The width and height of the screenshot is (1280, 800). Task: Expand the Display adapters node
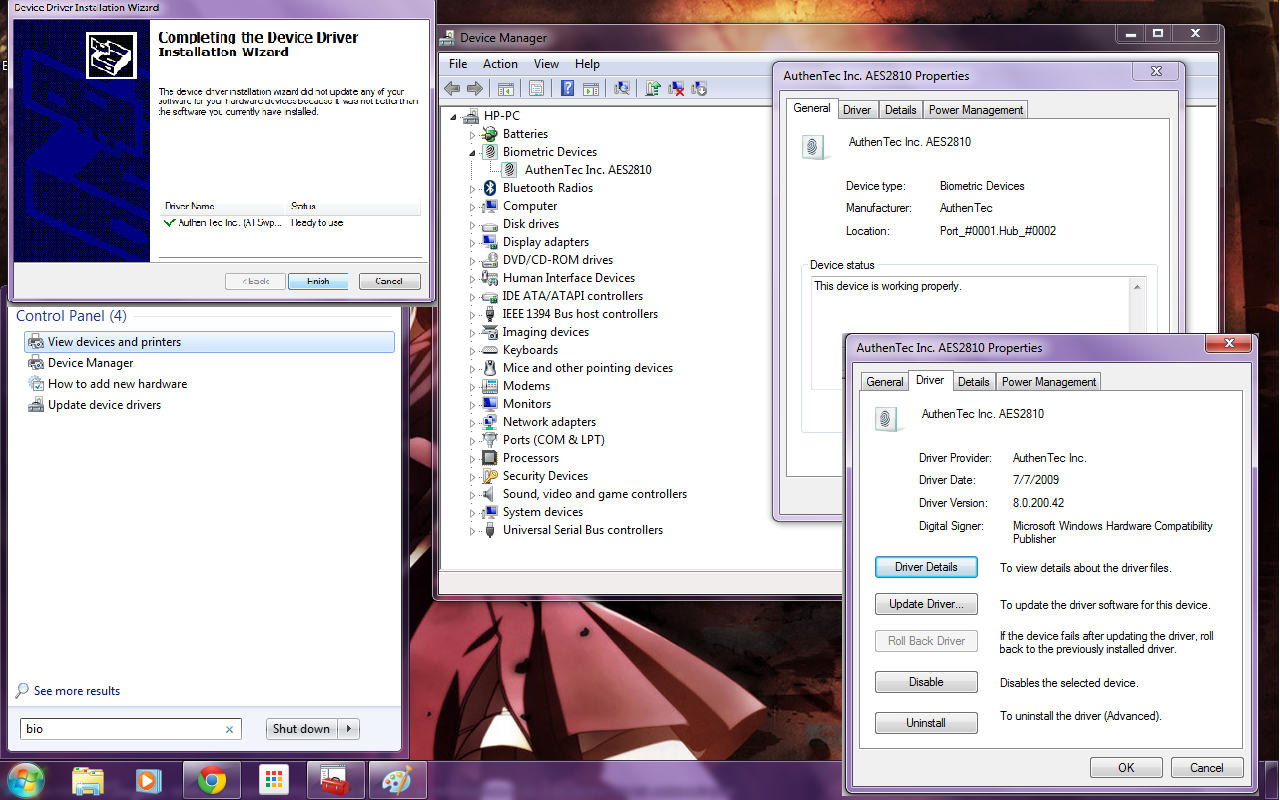pyautogui.click(x=473, y=242)
